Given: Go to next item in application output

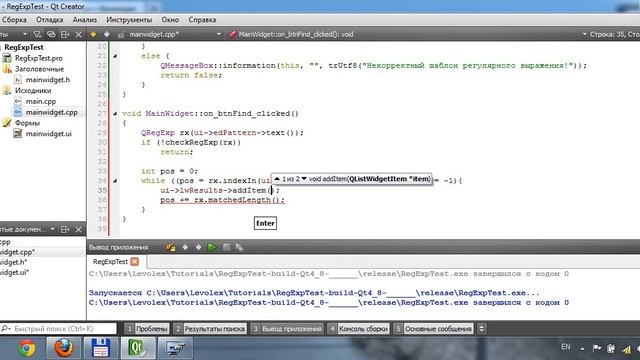Looking at the screenshot, I should click(x=199, y=247).
